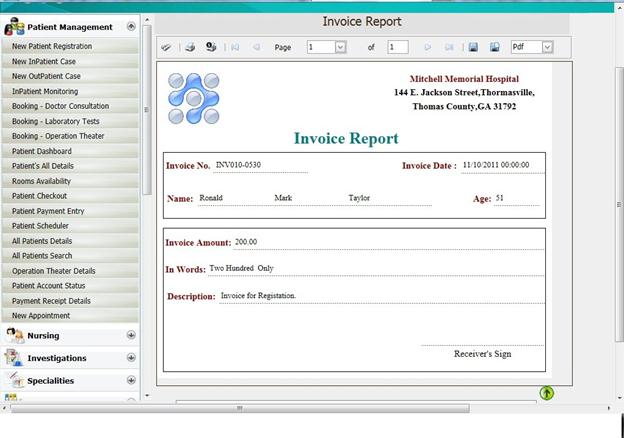
Task: Go to the previous report page
Action: click(257, 47)
